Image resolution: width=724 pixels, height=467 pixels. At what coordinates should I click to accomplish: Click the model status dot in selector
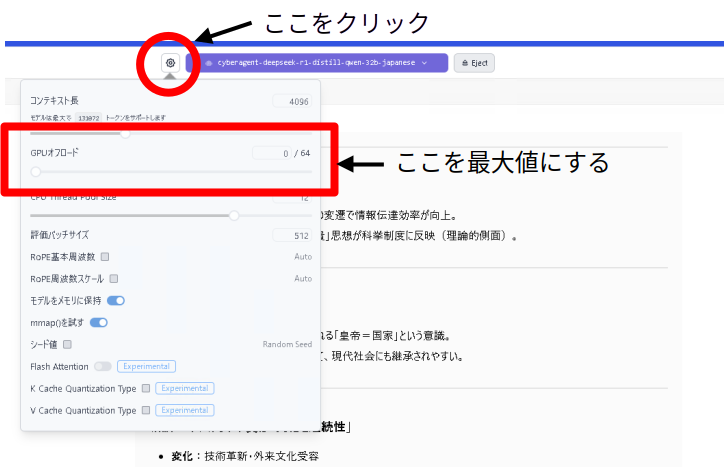click(x=209, y=63)
